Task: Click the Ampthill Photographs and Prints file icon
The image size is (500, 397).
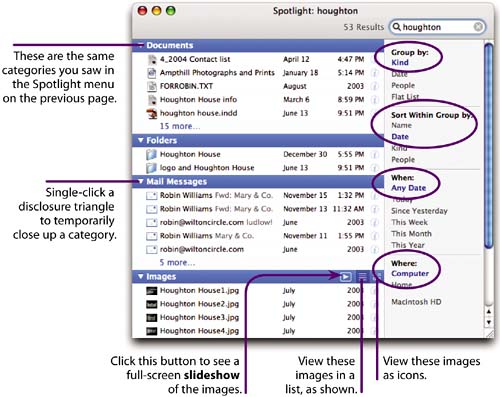Action: click(x=152, y=73)
